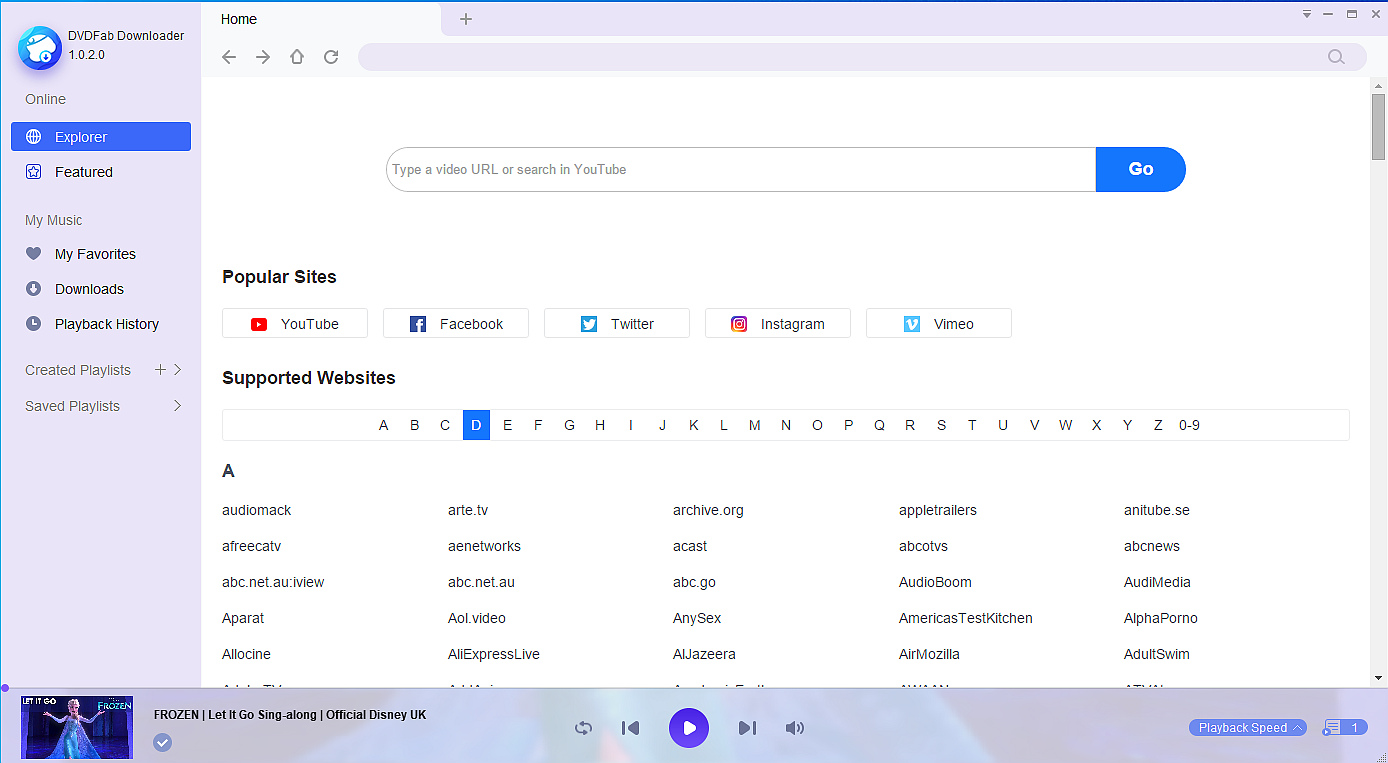Open the AlJazeera website link
The width and height of the screenshot is (1388, 763).
[x=704, y=654]
